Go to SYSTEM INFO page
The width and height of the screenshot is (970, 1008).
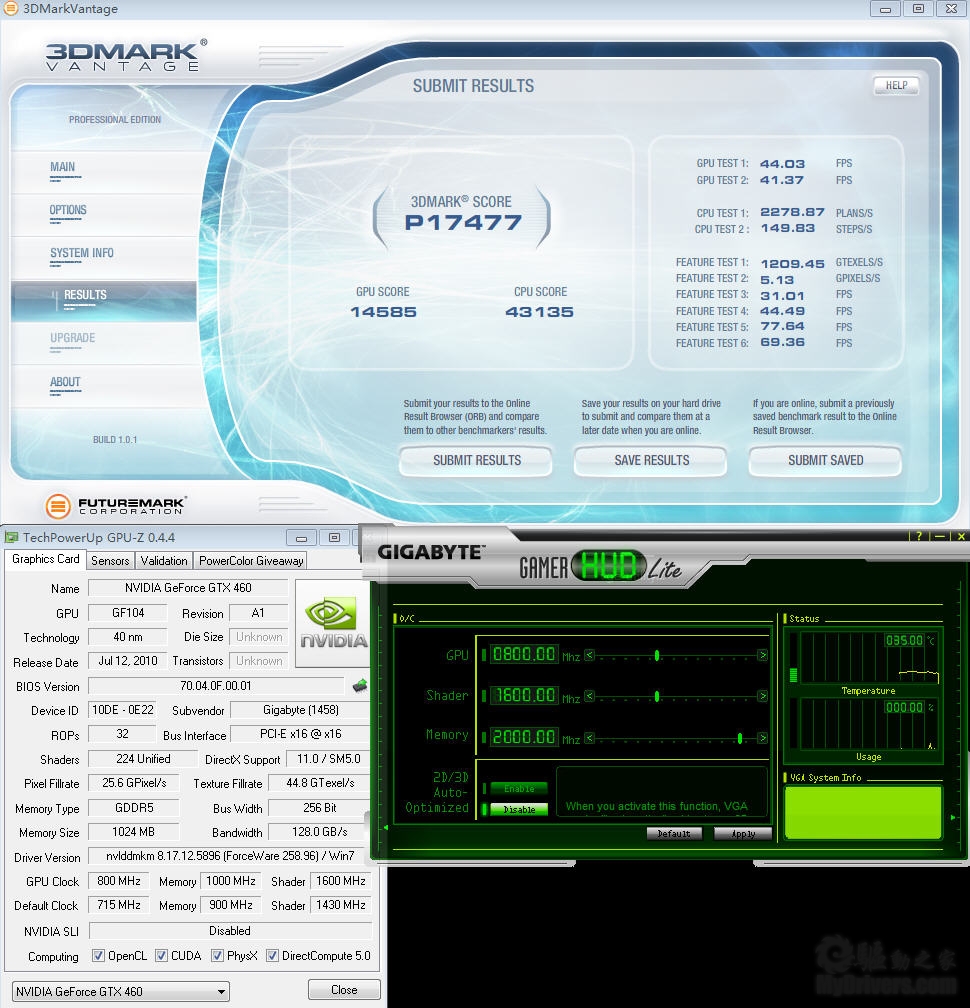click(x=82, y=253)
